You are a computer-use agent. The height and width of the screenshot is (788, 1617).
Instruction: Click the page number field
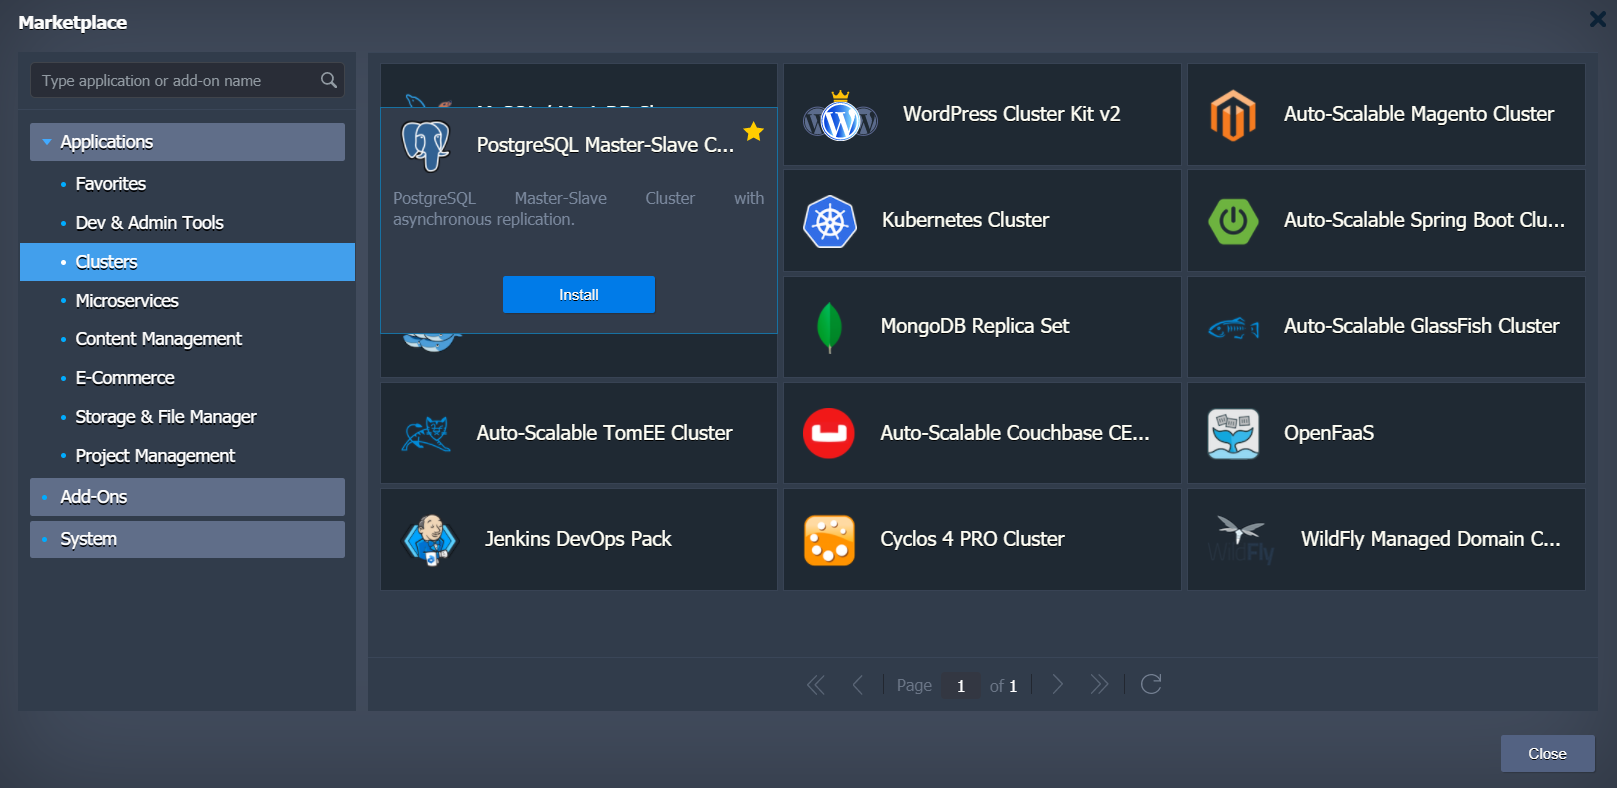[x=961, y=686]
